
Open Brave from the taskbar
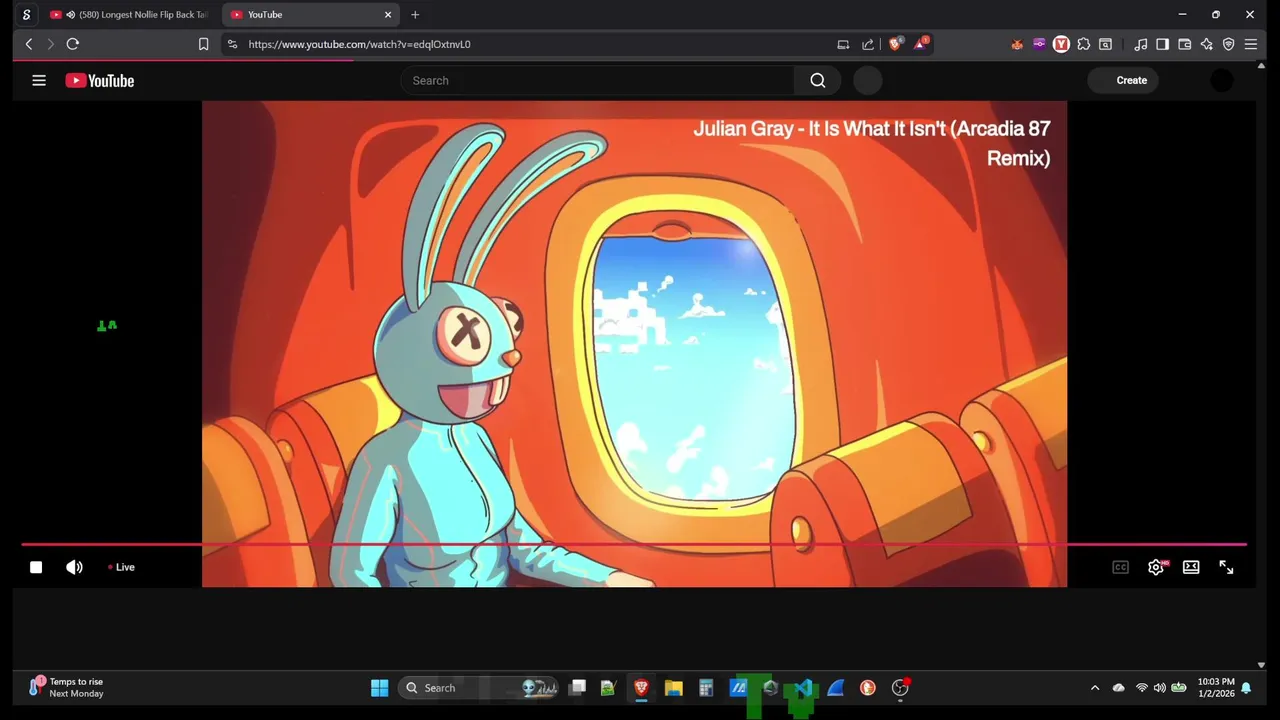(x=641, y=687)
